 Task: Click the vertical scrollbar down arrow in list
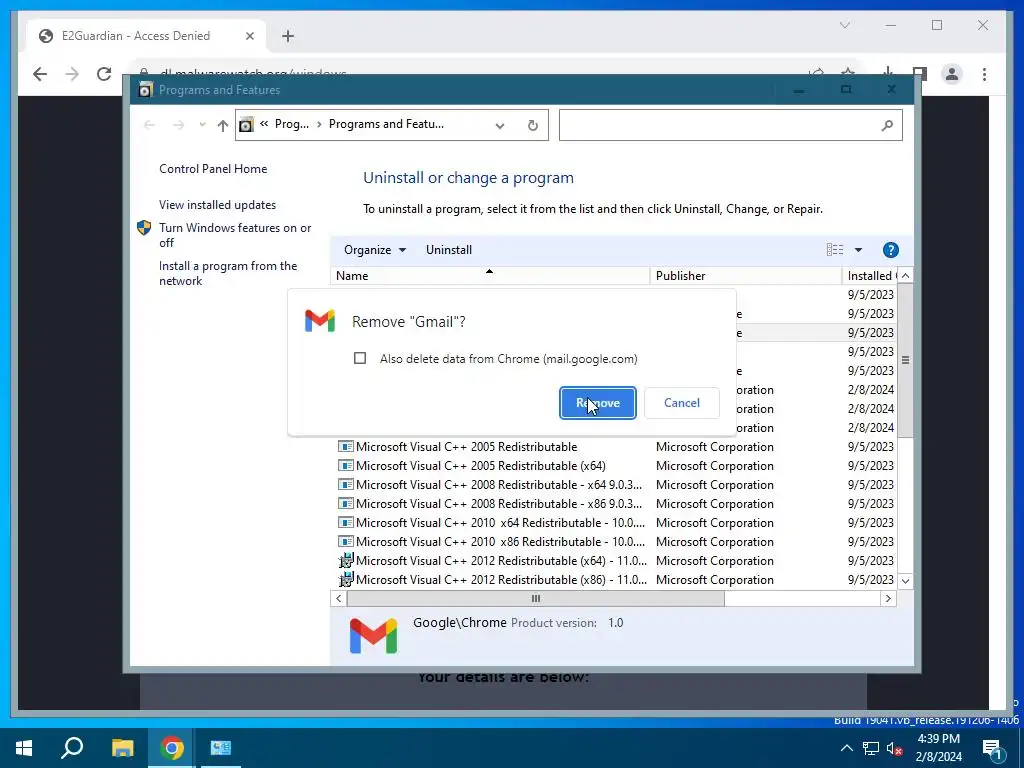(x=905, y=581)
